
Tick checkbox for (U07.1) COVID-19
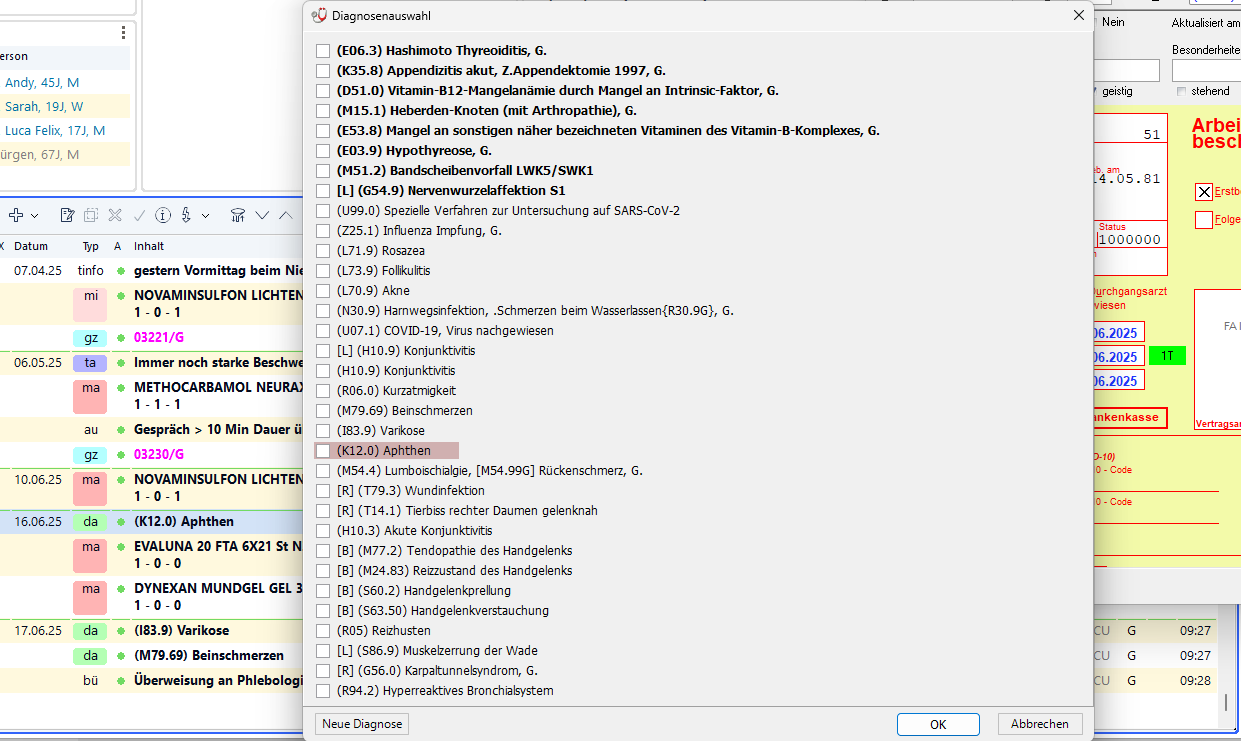click(323, 330)
